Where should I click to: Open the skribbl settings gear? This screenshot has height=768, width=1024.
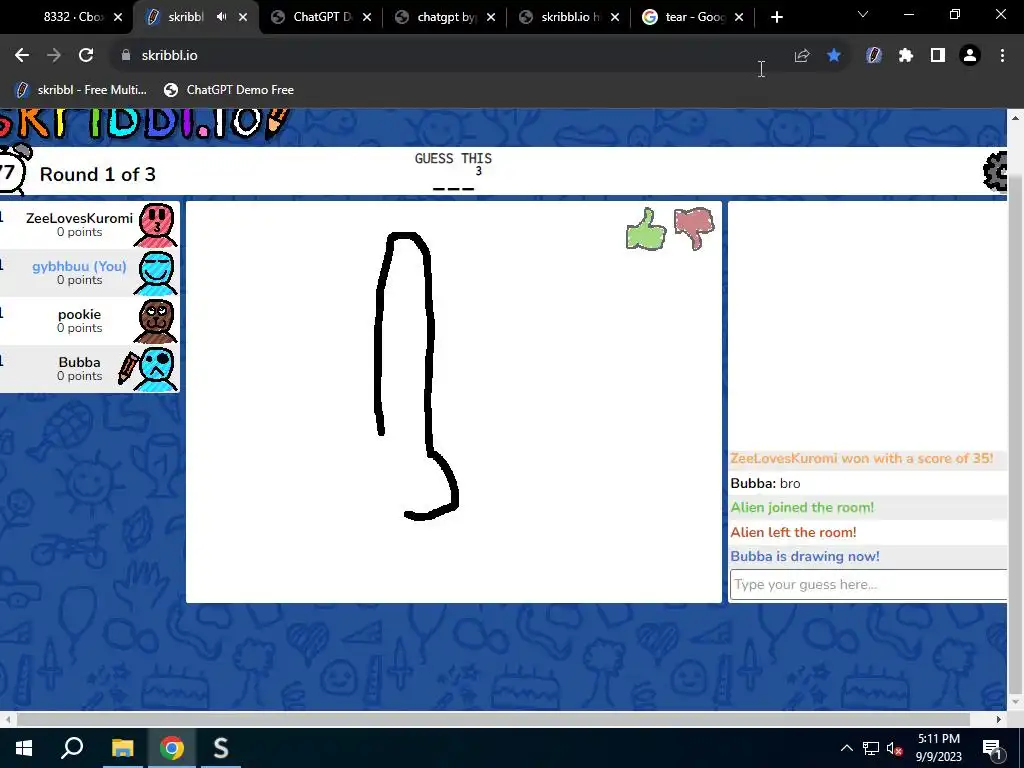pyautogui.click(x=995, y=171)
